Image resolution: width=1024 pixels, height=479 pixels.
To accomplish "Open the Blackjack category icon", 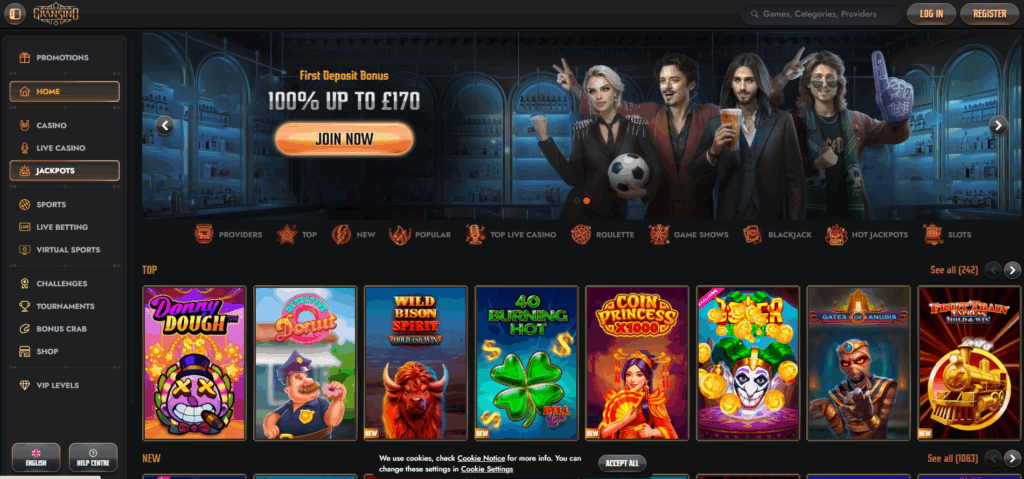I will pyautogui.click(x=752, y=235).
